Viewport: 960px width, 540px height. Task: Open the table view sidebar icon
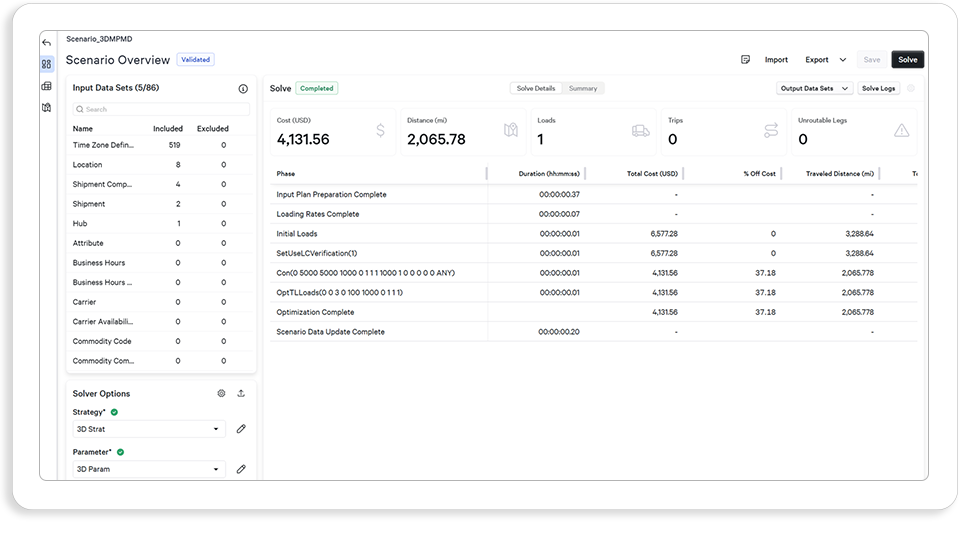[x=47, y=86]
